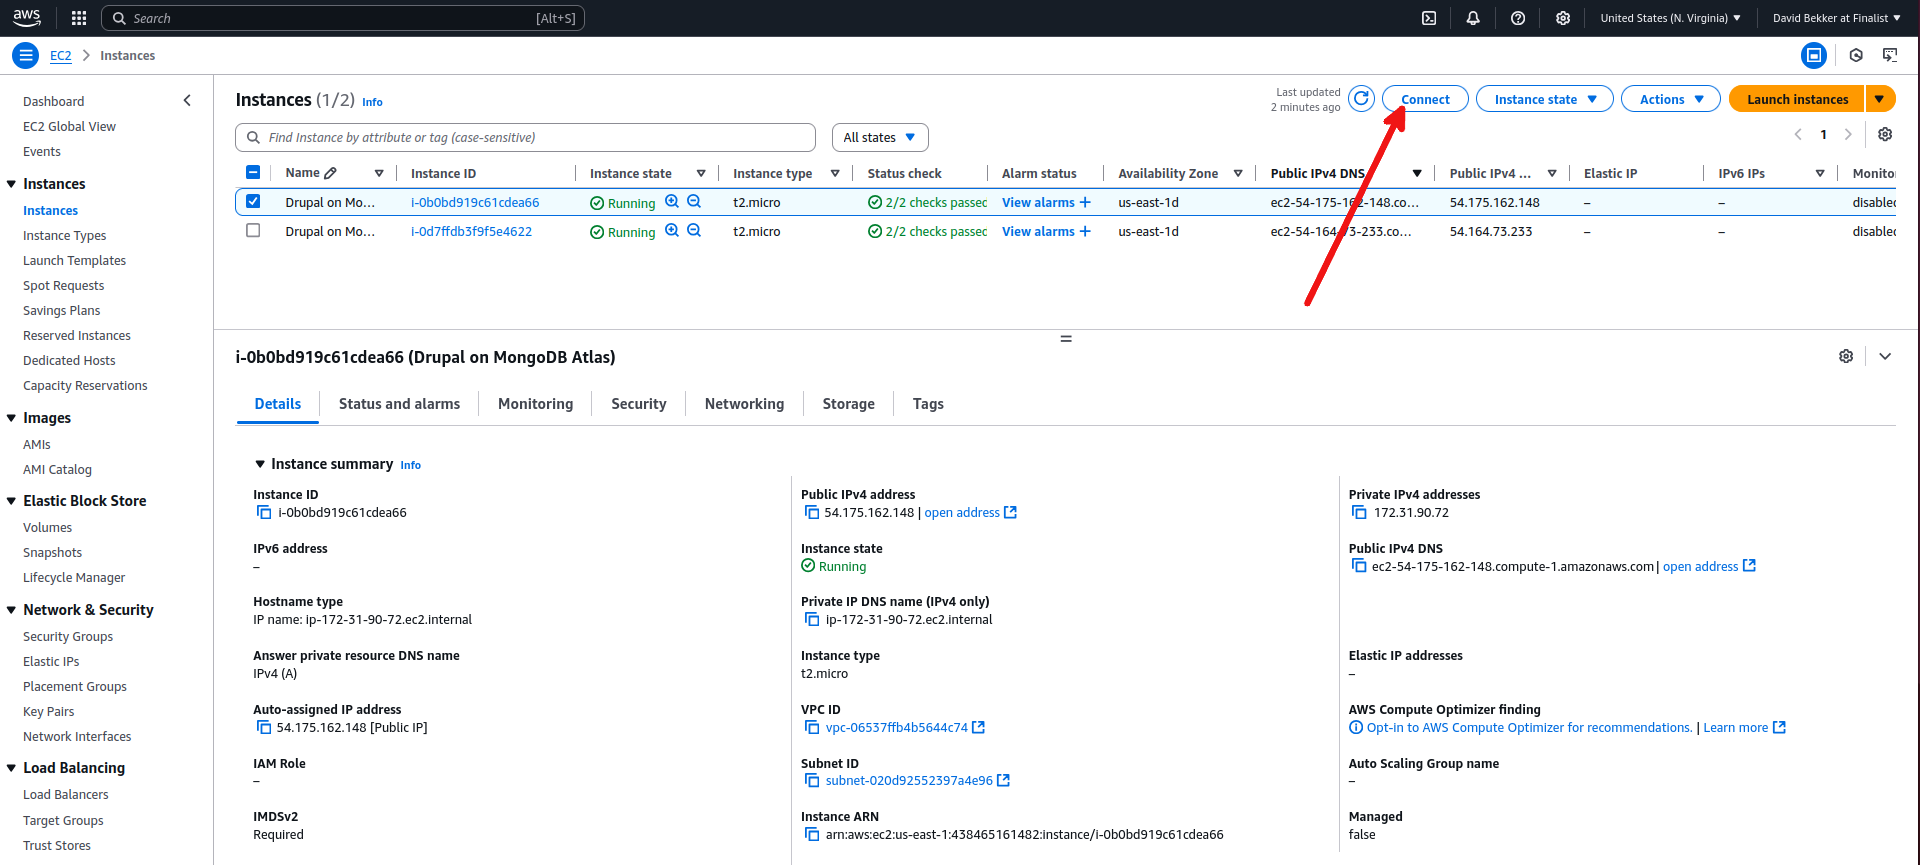Open console settings gear in top bar
This screenshot has height=865, width=1920.
[x=1563, y=18]
